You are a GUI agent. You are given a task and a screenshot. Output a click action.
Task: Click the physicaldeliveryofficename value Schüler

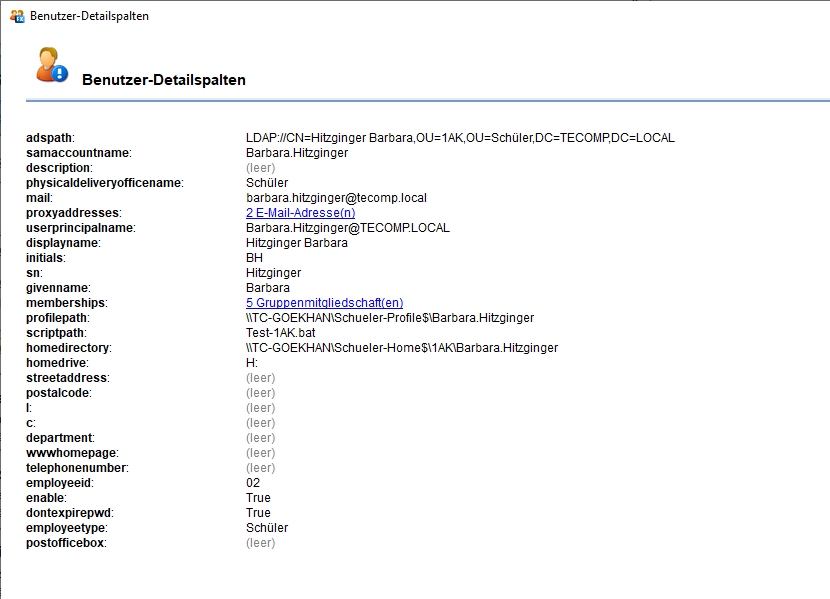coord(267,183)
